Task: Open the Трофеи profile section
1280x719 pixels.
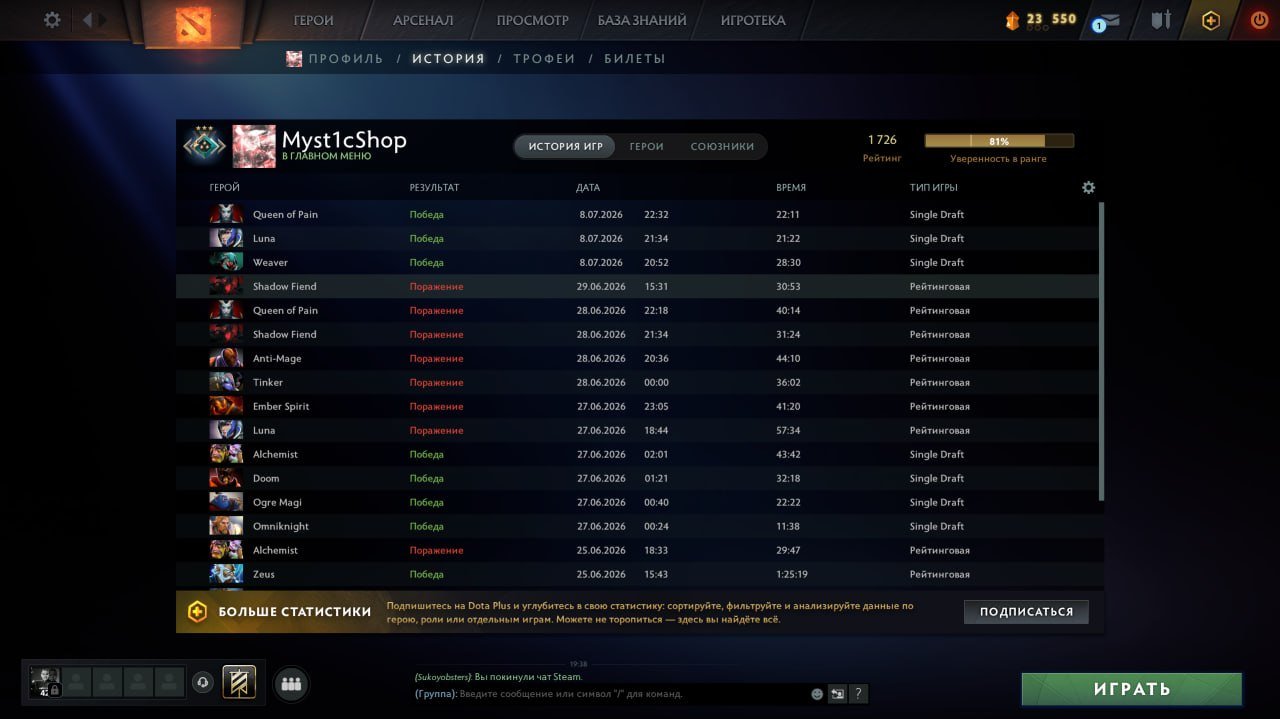Action: coord(544,59)
